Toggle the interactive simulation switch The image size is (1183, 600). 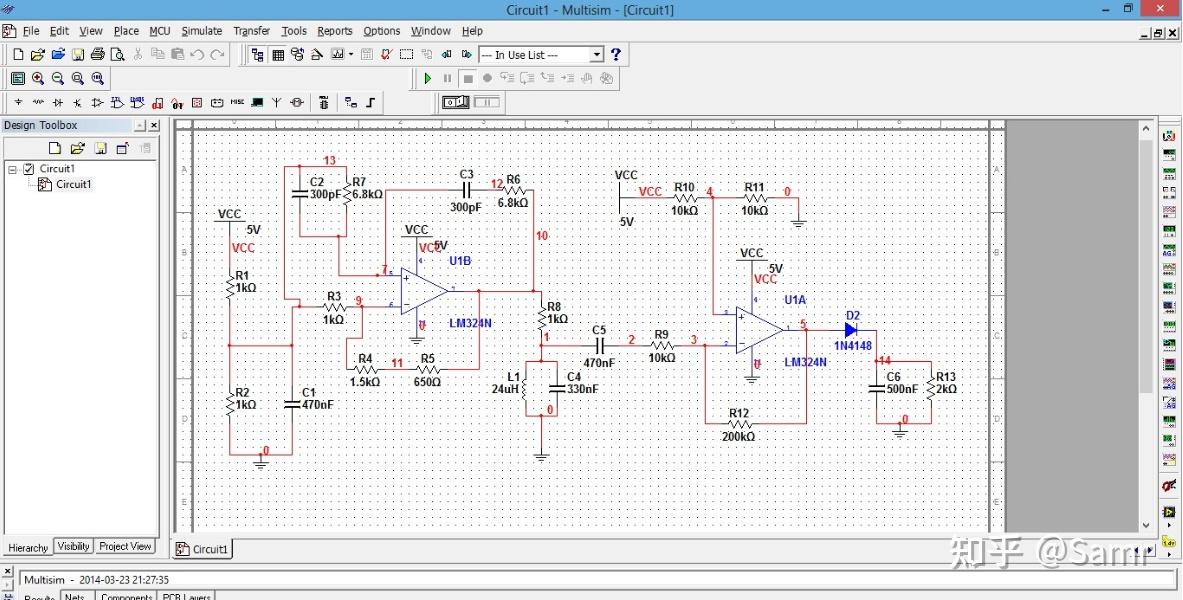pyautogui.click(x=456, y=102)
